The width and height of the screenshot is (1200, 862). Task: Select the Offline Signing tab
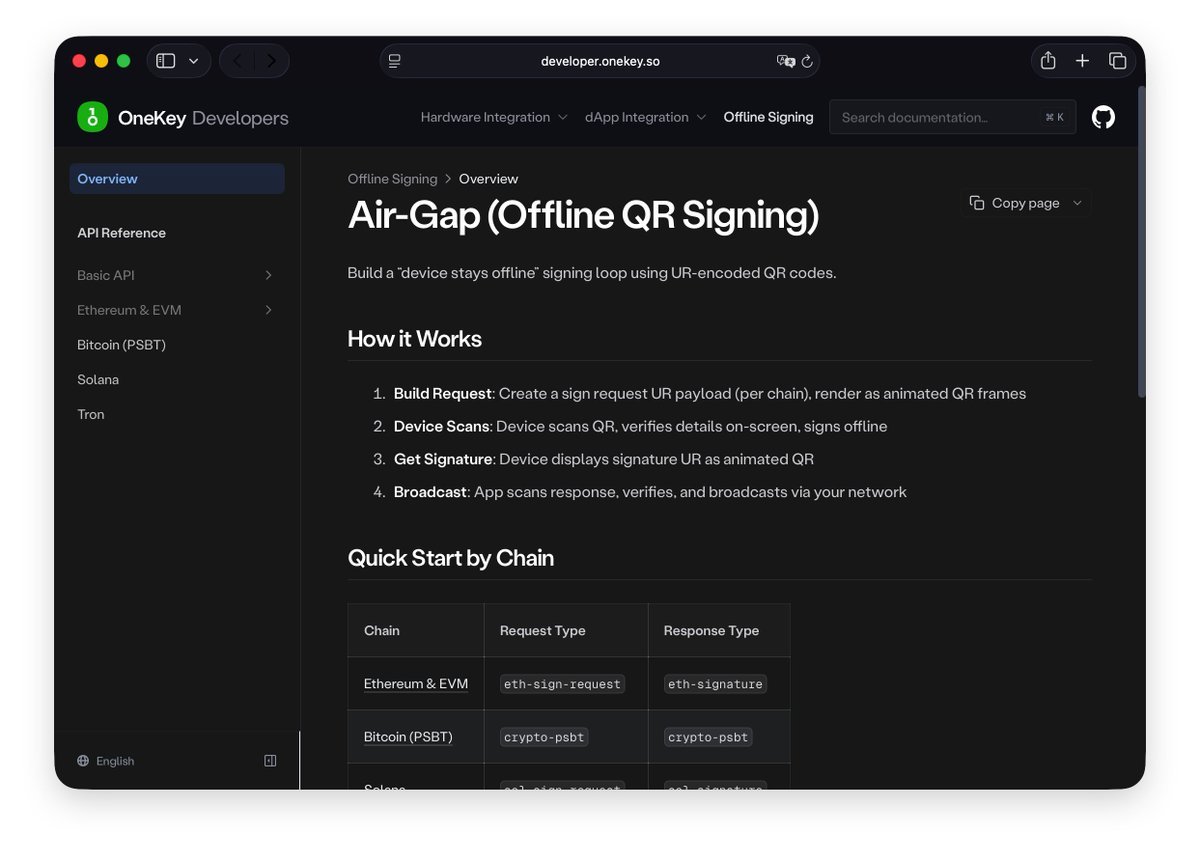(x=768, y=117)
